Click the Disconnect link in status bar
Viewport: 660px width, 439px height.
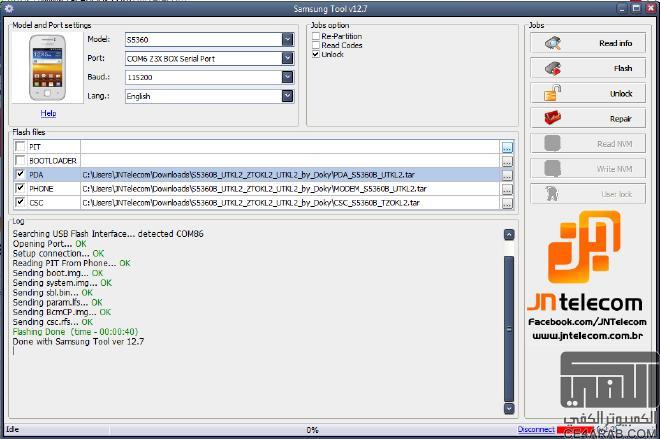(536, 429)
